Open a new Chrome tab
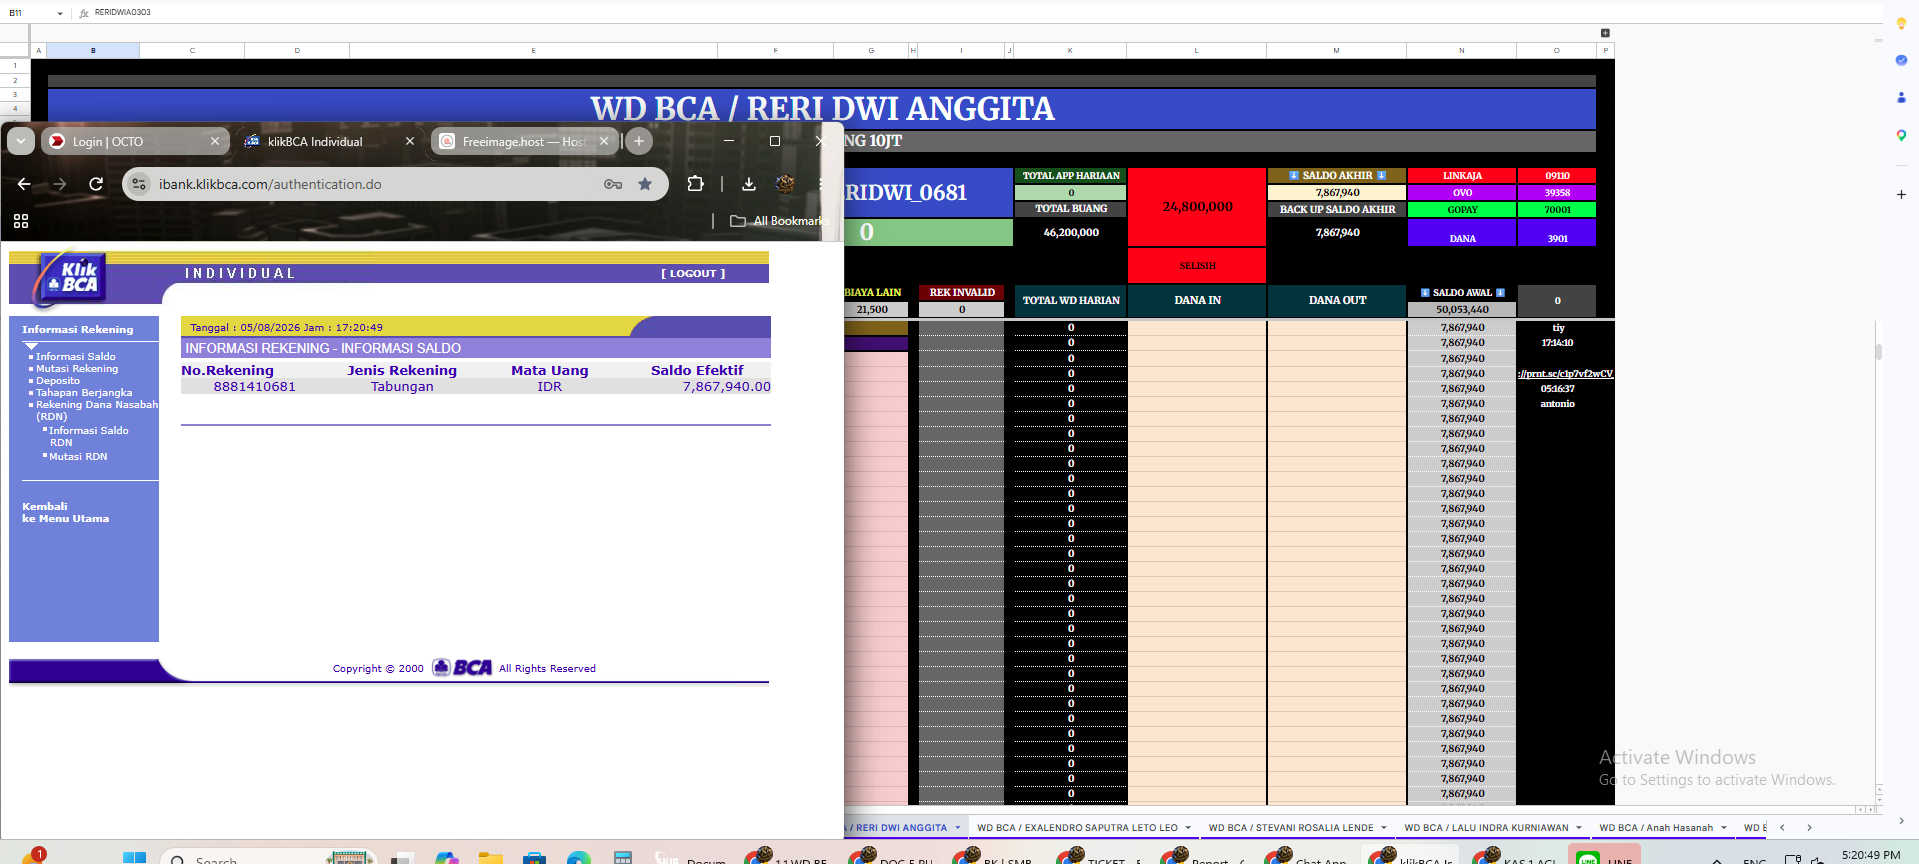The width and height of the screenshot is (1919, 864). point(639,141)
